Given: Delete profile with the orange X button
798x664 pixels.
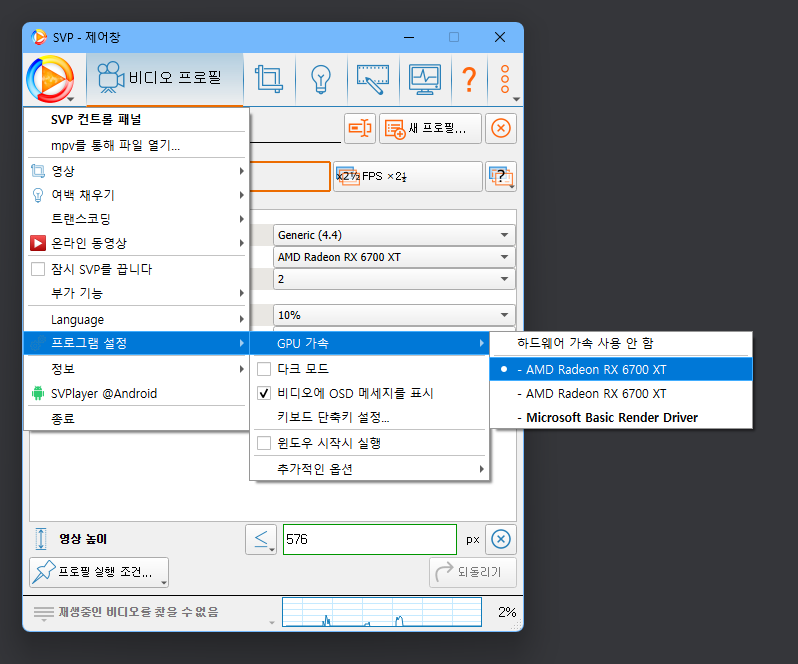Looking at the screenshot, I should (501, 128).
